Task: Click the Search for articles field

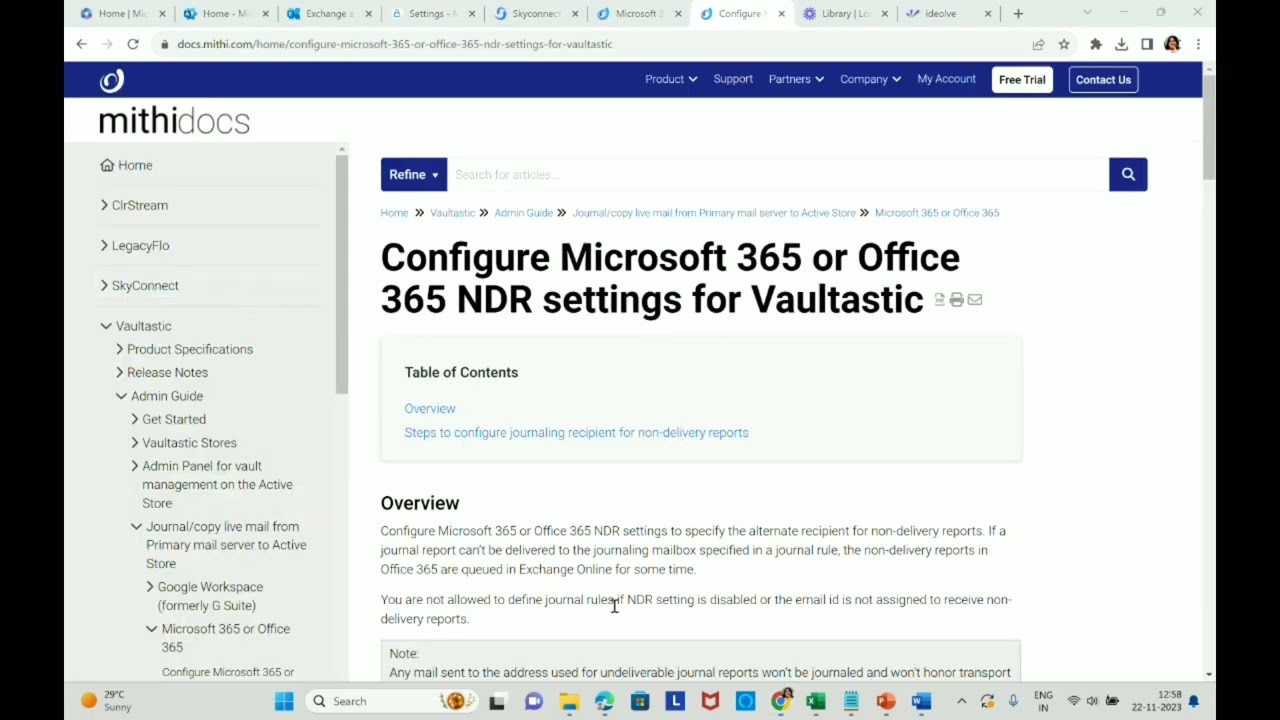Action: click(778, 174)
